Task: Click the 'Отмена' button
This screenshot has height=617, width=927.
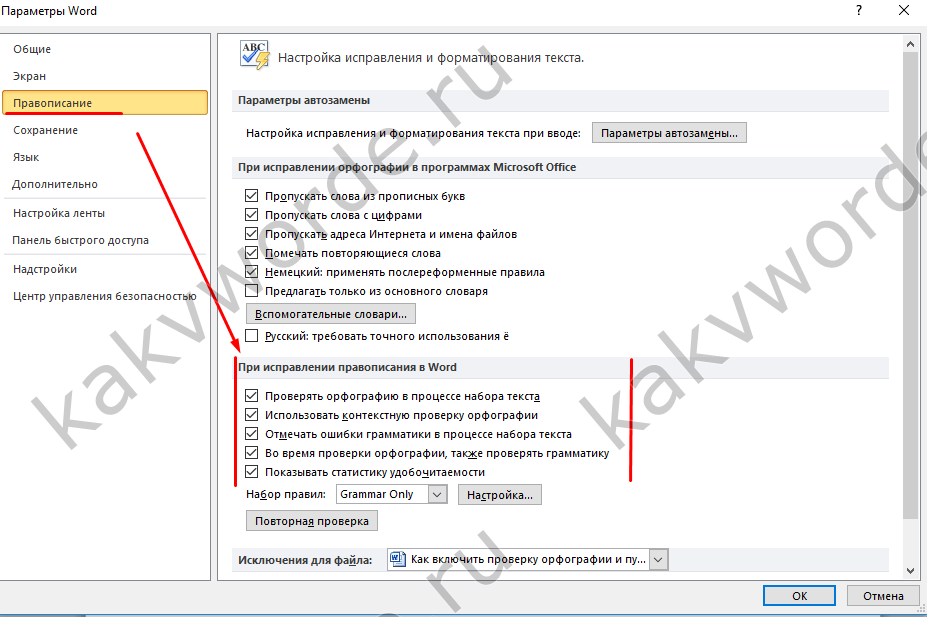Action: 883,596
